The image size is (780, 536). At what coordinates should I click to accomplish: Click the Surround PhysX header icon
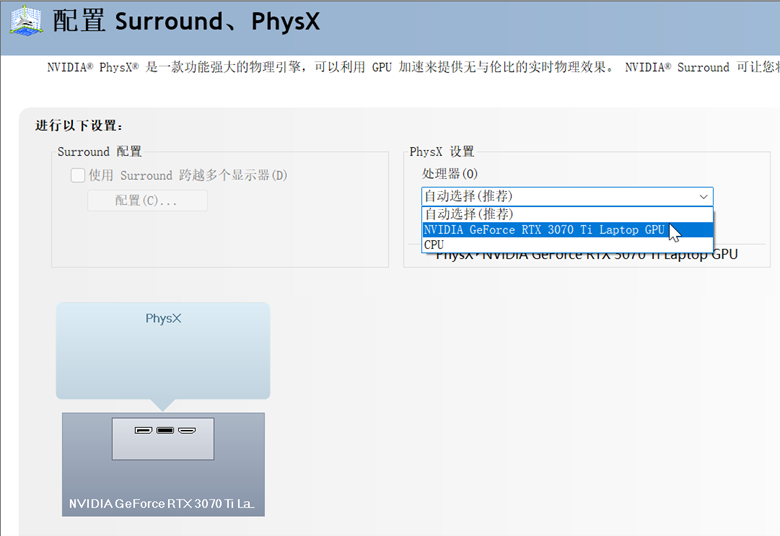(x=26, y=20)
